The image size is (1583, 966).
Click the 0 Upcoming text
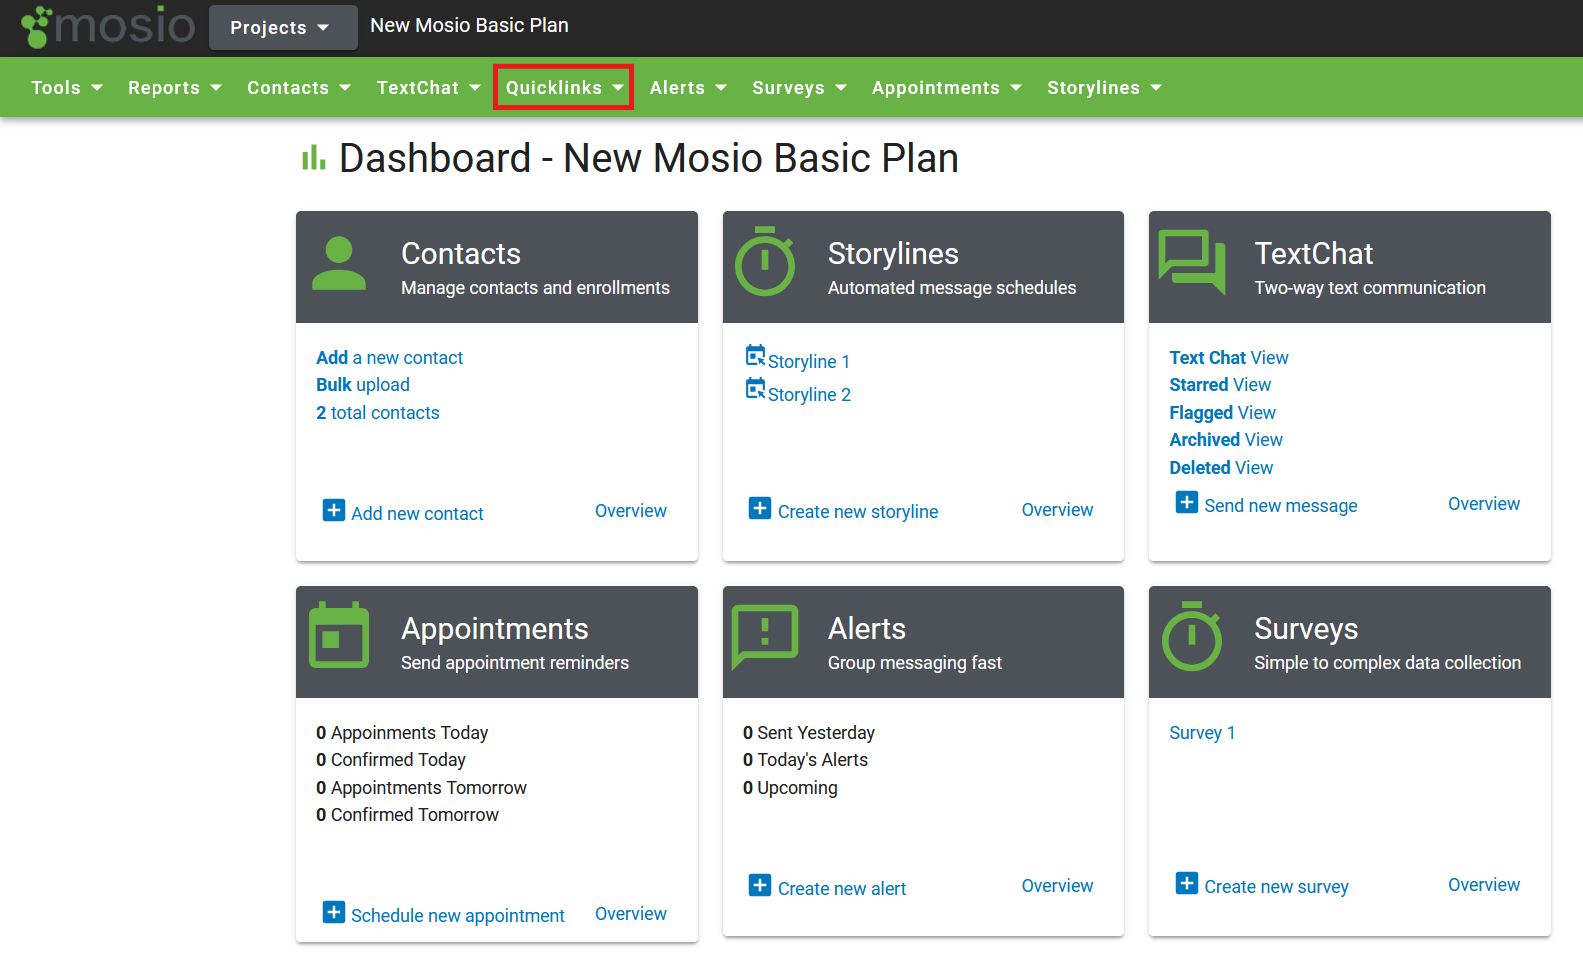click(x=790, y=788)
